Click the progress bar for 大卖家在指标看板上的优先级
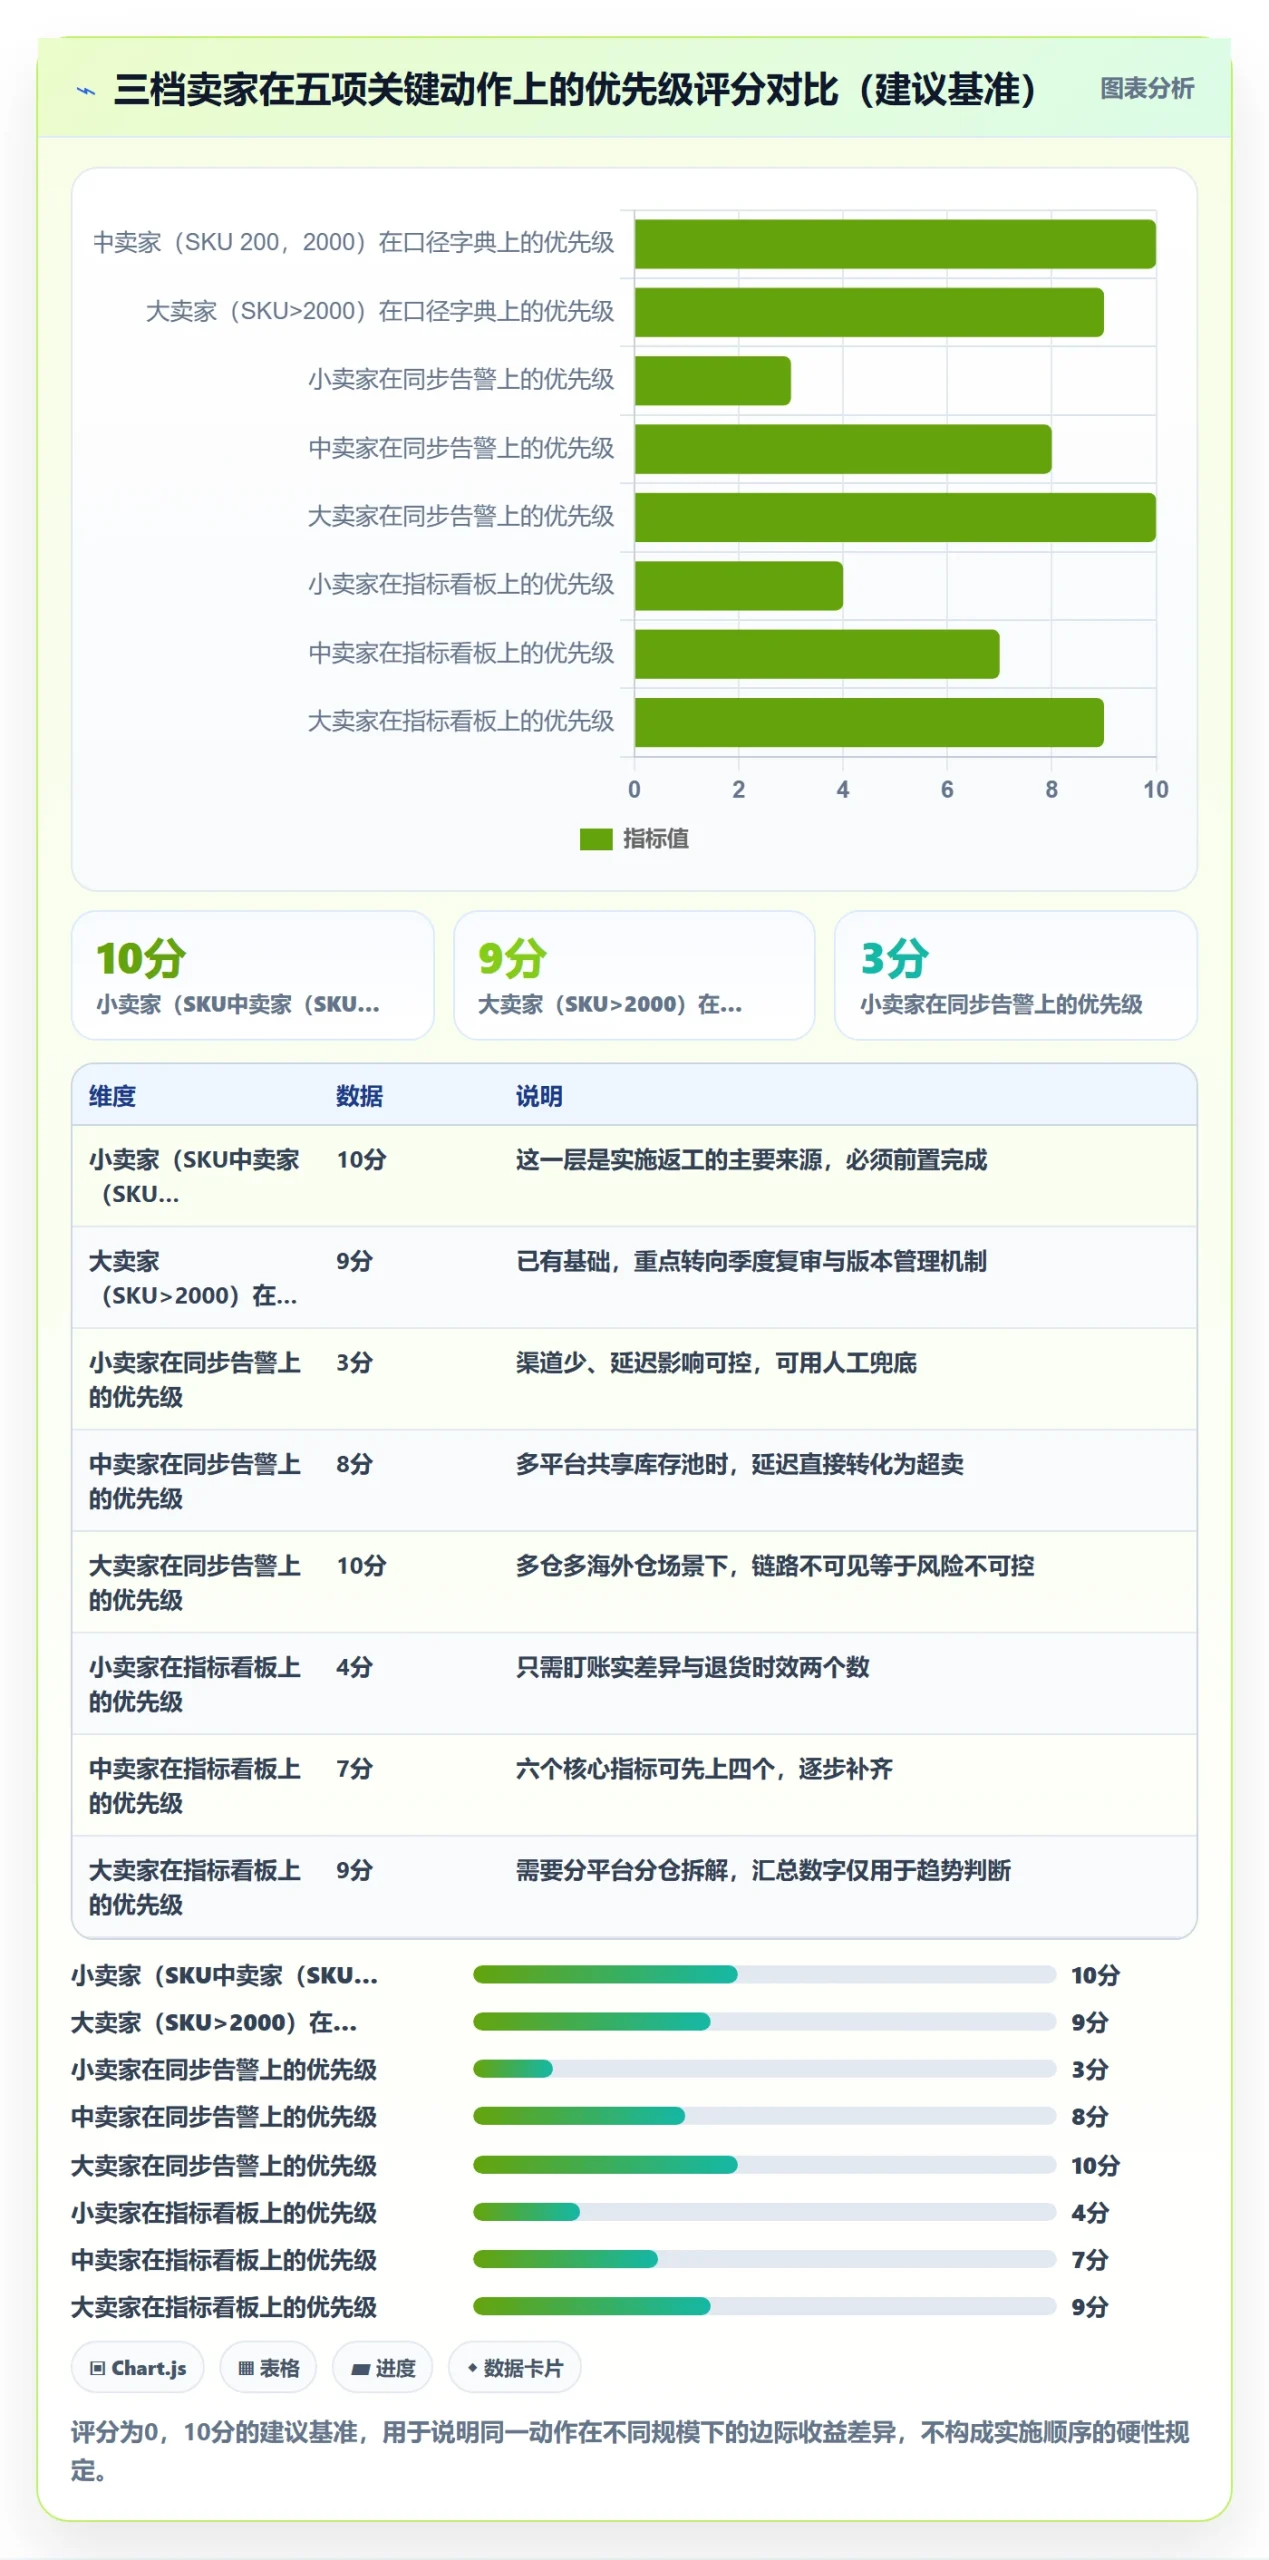Image resolution: width=1269 pixels, height=2560 pixels. (x=764, y=2307)
